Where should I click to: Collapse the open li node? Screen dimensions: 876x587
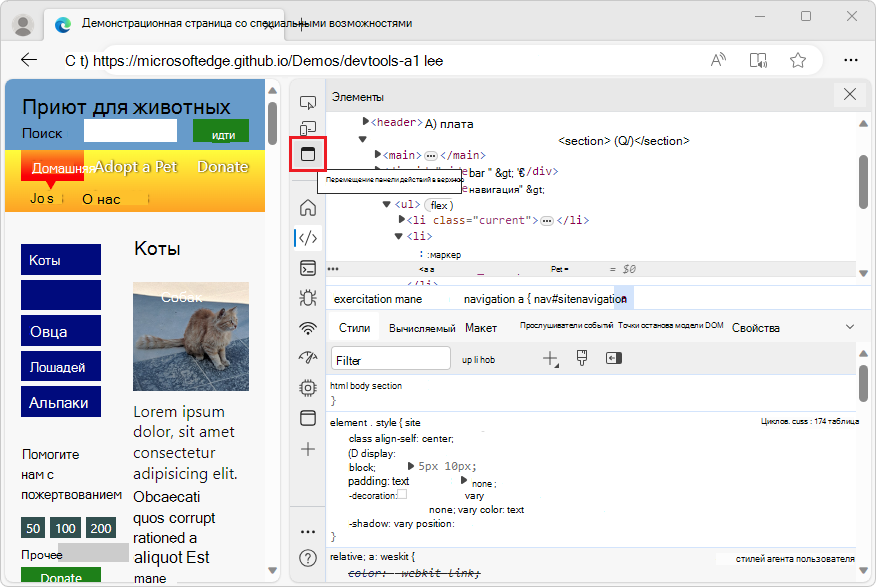(x=398, y=236)
